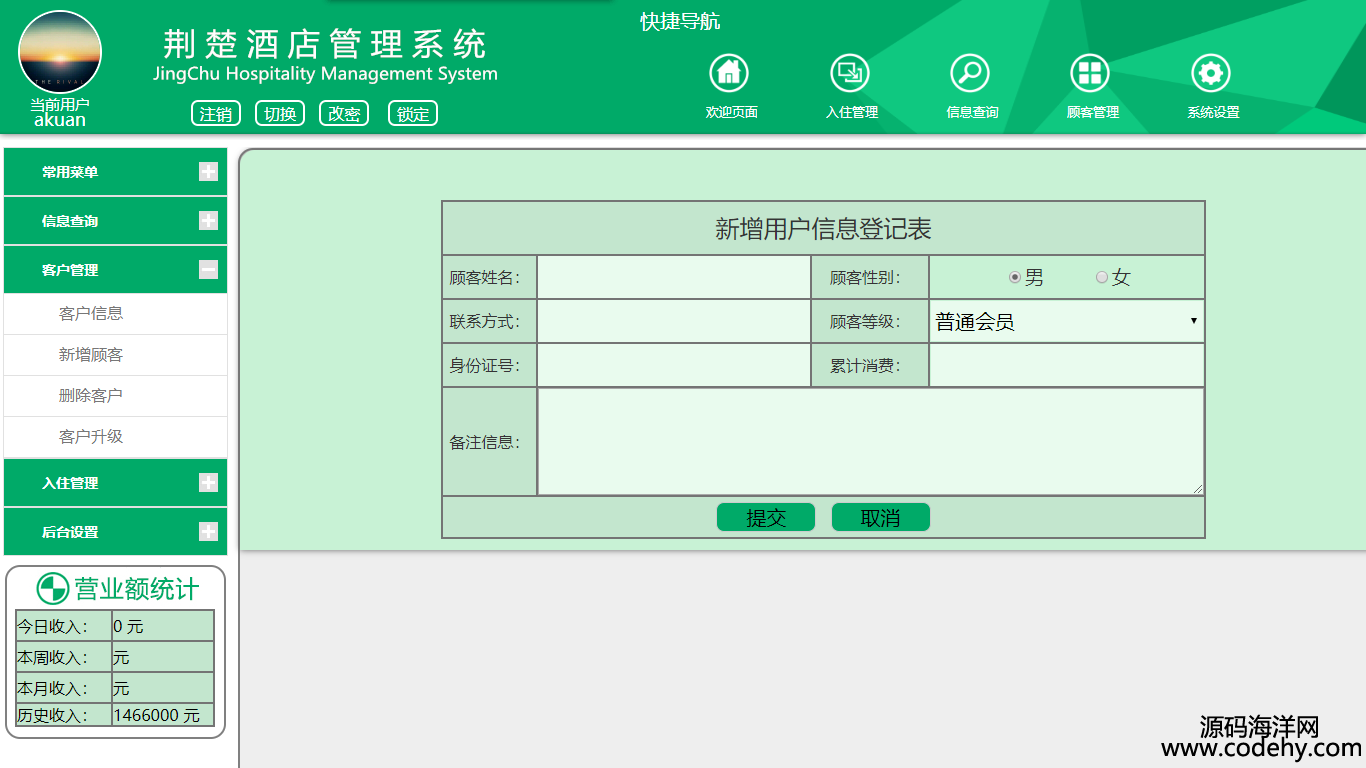Screen dimensions: 1366x768
Task: Submit the form with 提交
Action: [x=766, y=517]
